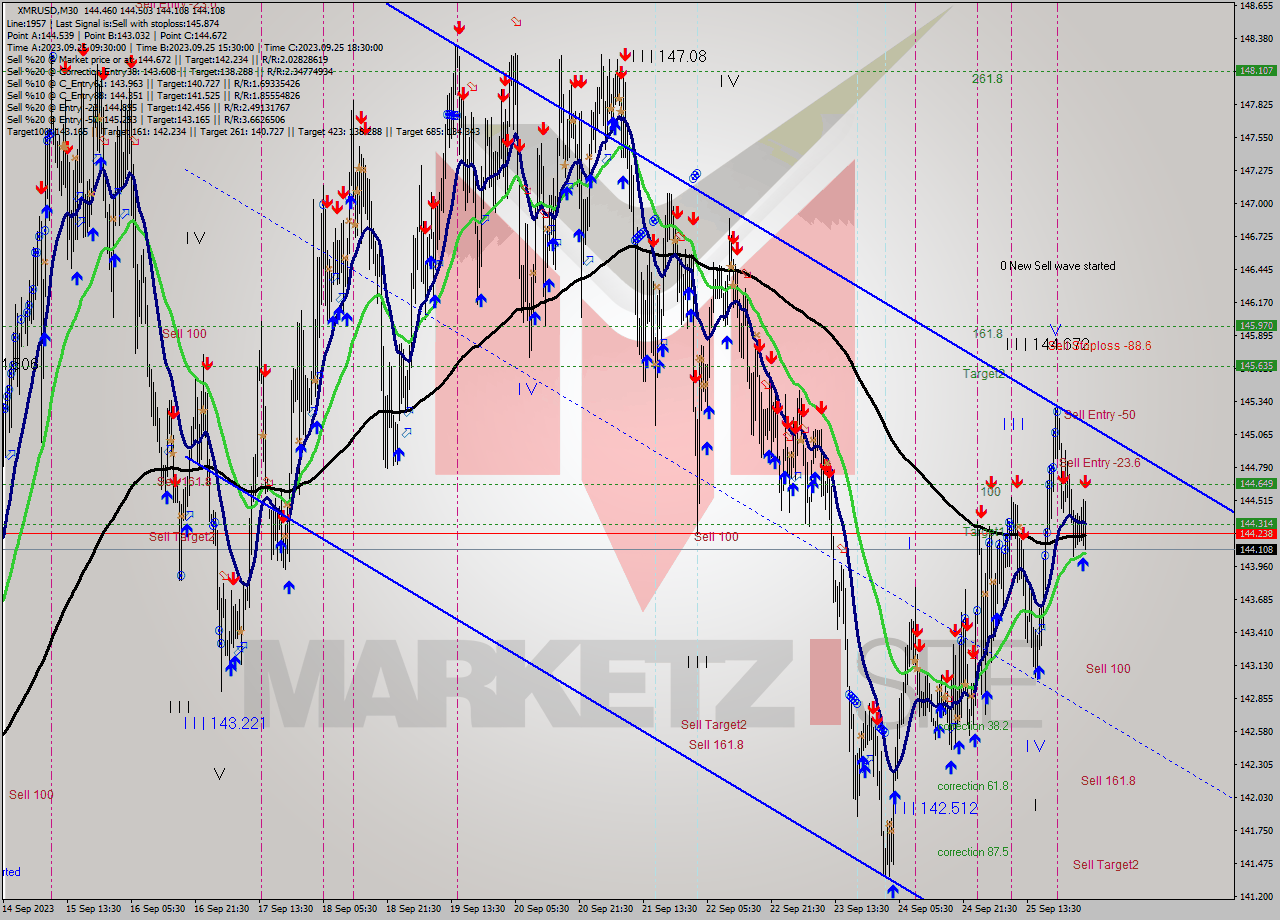Select the 'Sell Entry -50' label
The width and height of the screenshot is (1280, 920).
[x=1099, y=415]
